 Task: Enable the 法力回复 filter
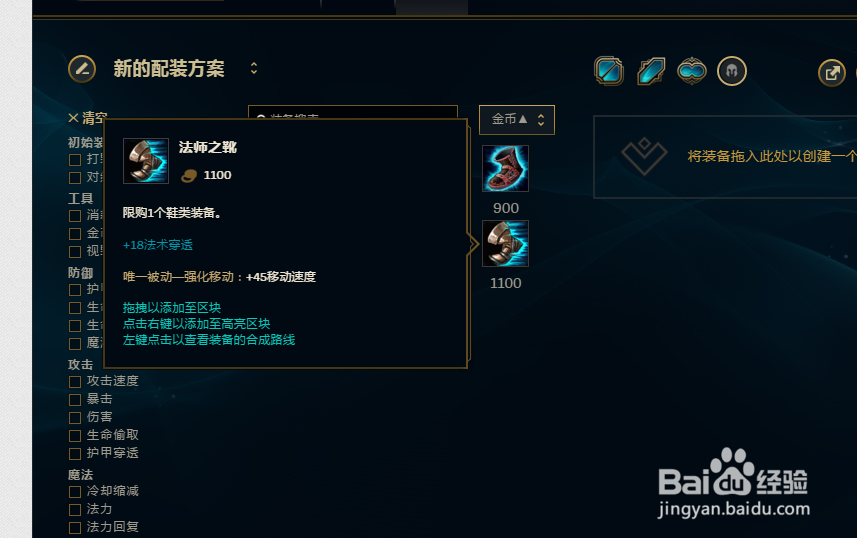(x=75, y=528)
